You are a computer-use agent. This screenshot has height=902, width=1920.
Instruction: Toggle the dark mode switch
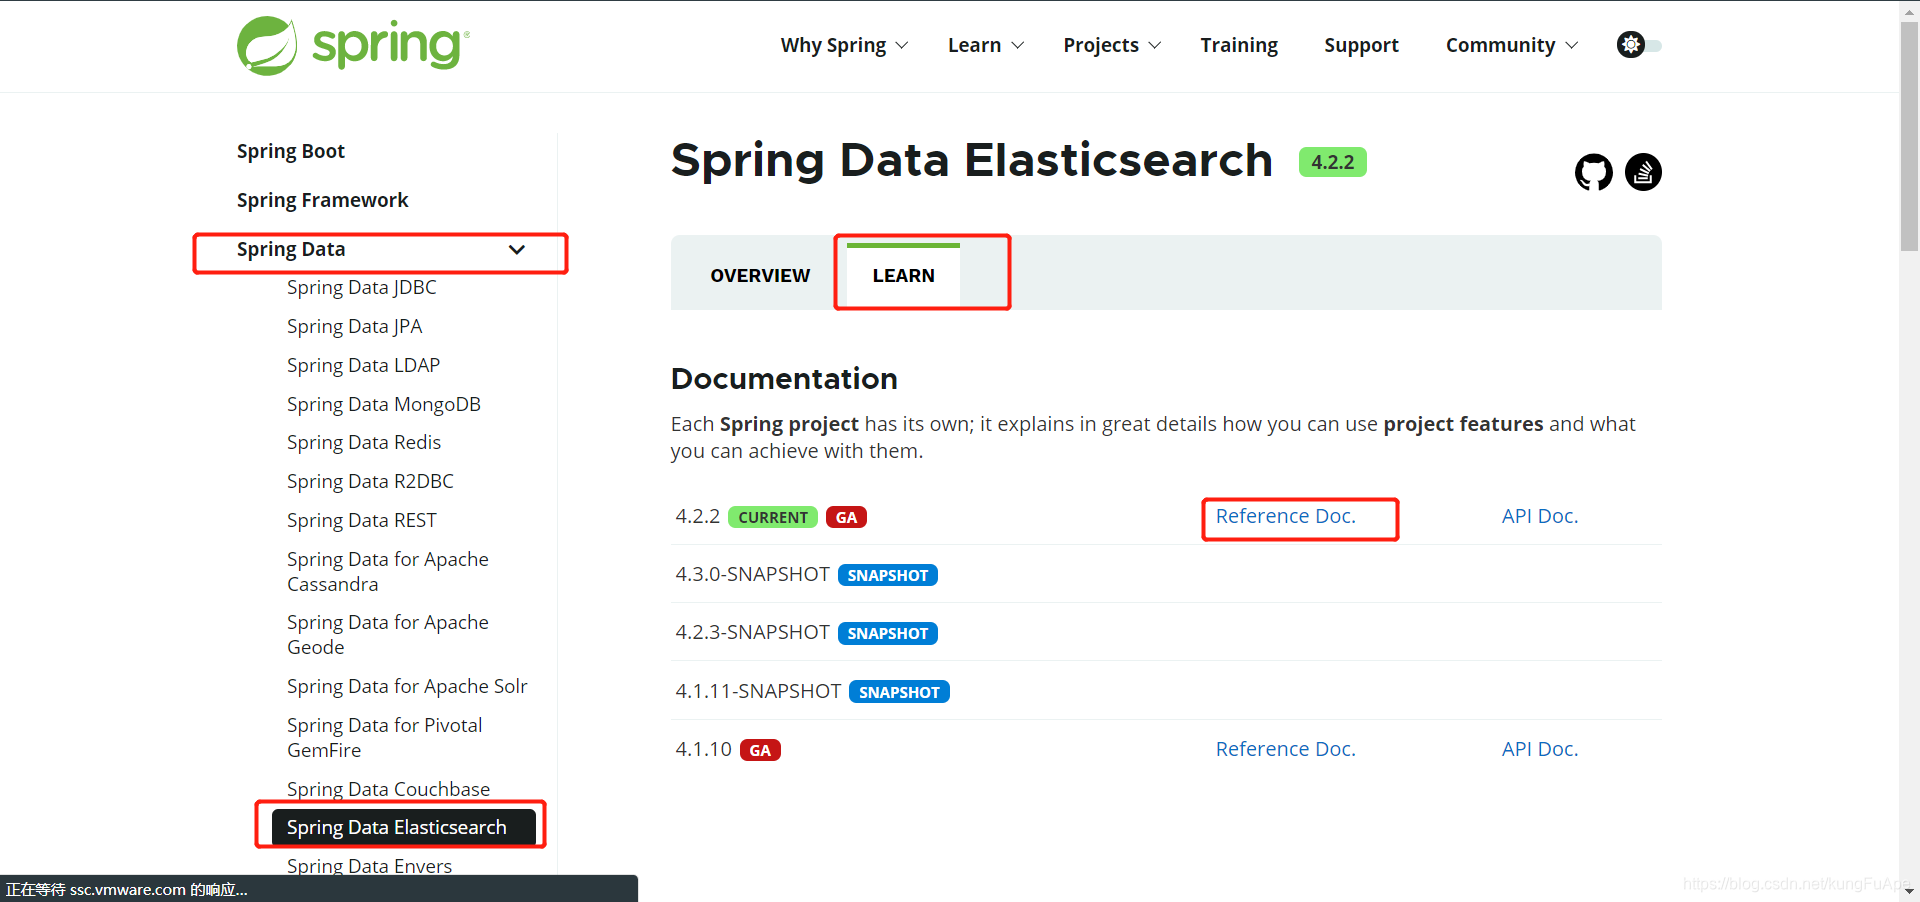(1639, 45)
